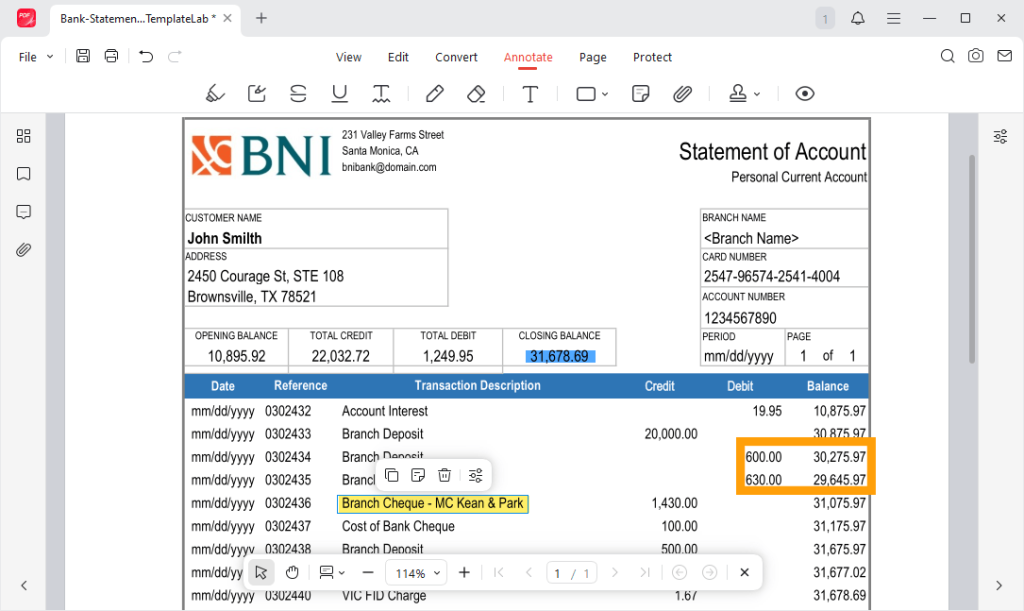The width and height of the screenshot is (1024, 611).
Task: Switch to the Convert tab
Action: 456,57
